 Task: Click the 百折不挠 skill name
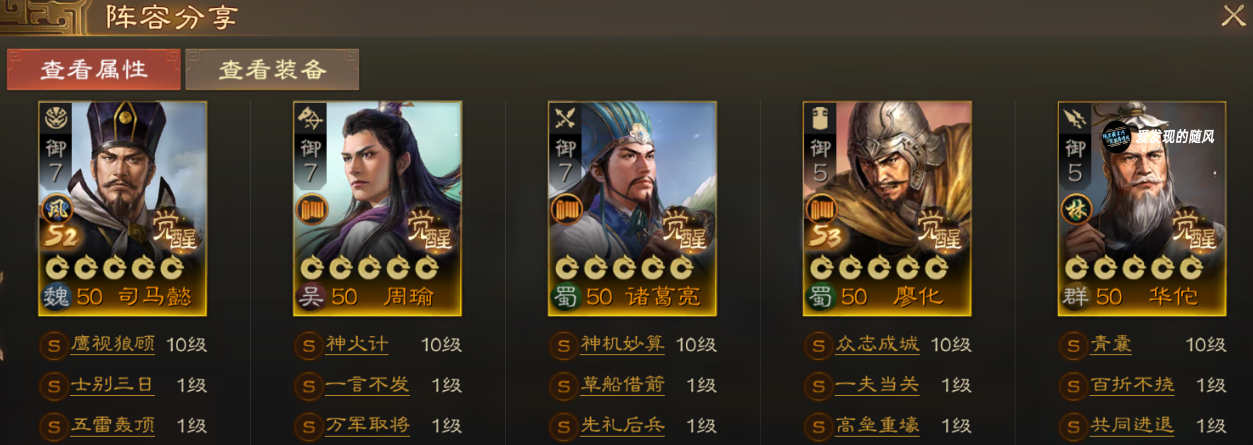[x=1132, y=385]
